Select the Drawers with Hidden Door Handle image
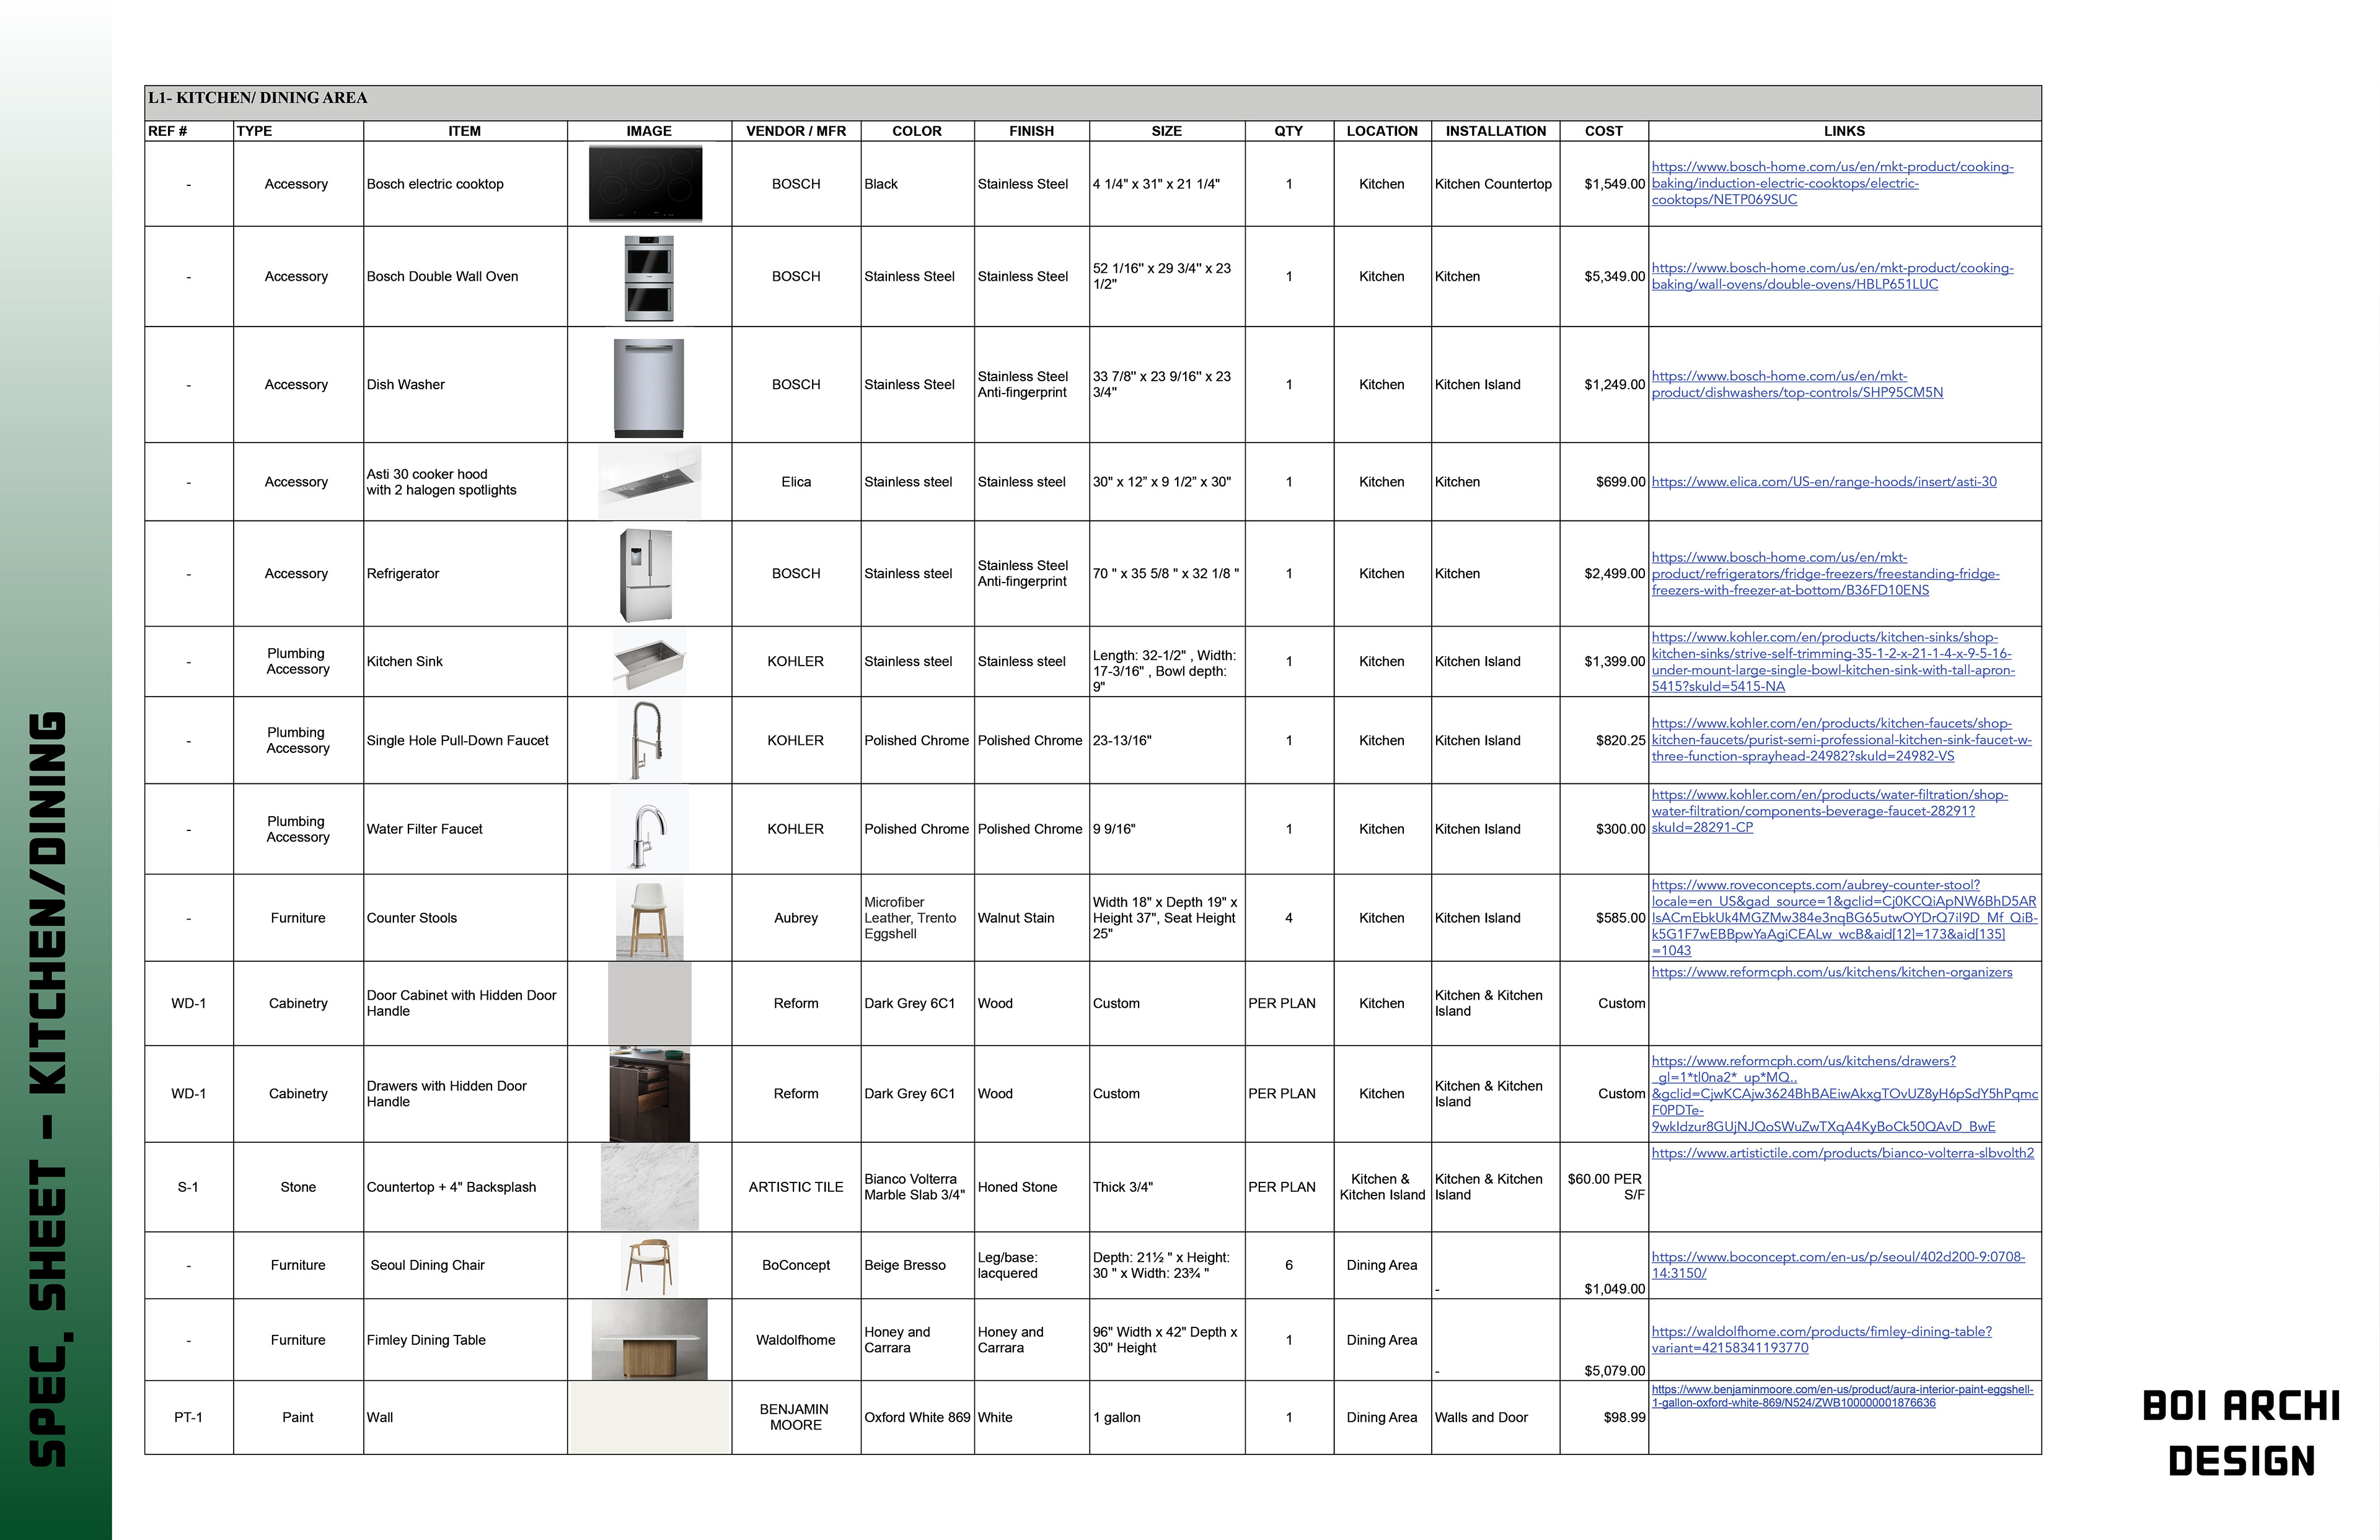 [649, 1094]
